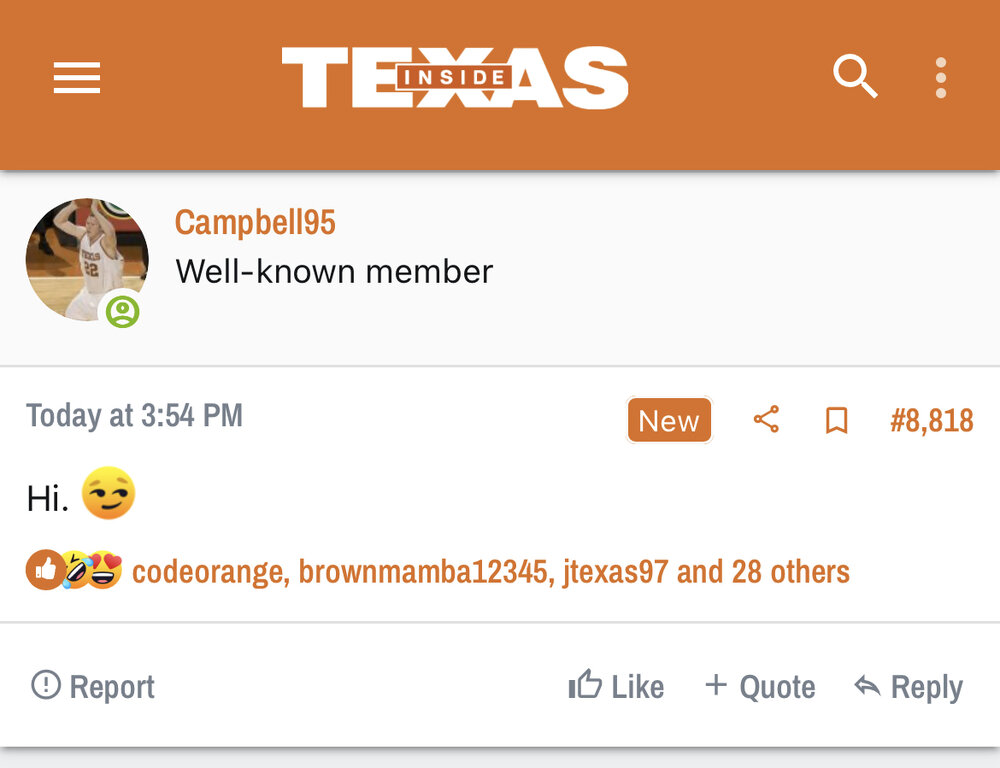
Task: Toggle Like on this post
Action: point(616,687)
